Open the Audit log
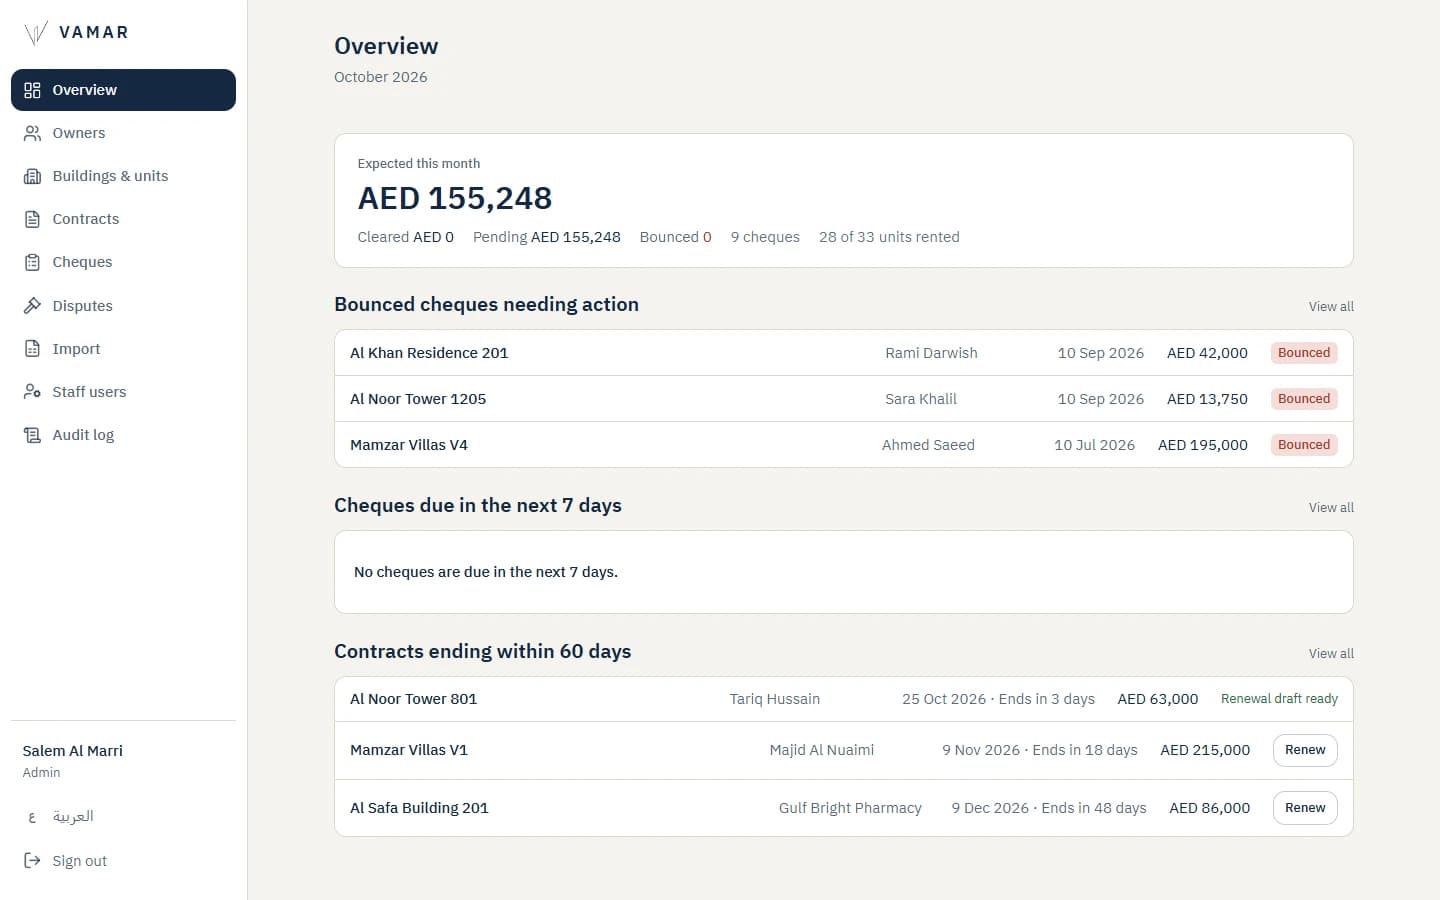This screenshot has height=900, width=1440. click(x=123, y=435)
